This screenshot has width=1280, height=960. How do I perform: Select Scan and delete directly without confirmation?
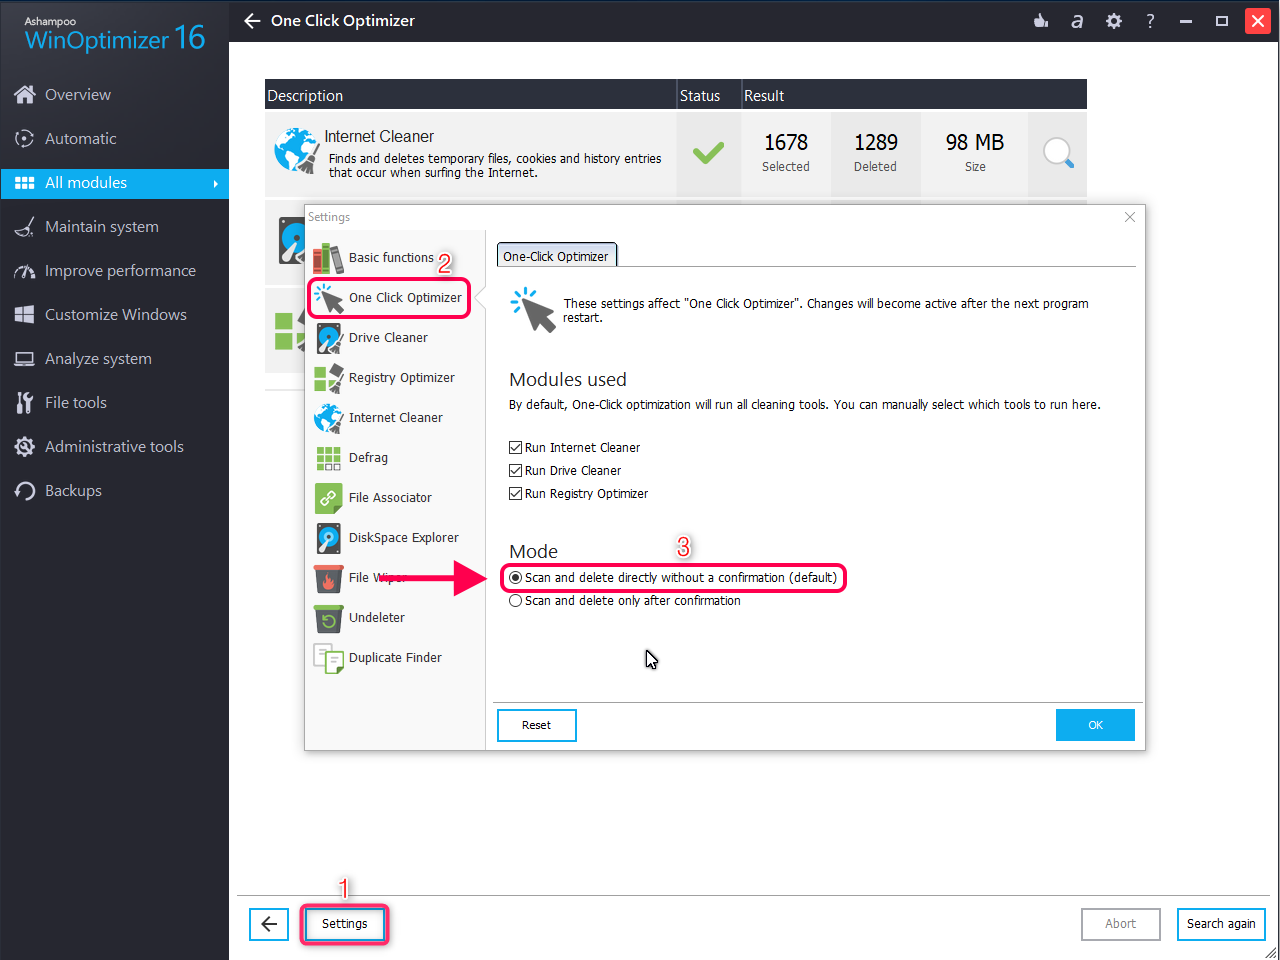coord(515,578)
